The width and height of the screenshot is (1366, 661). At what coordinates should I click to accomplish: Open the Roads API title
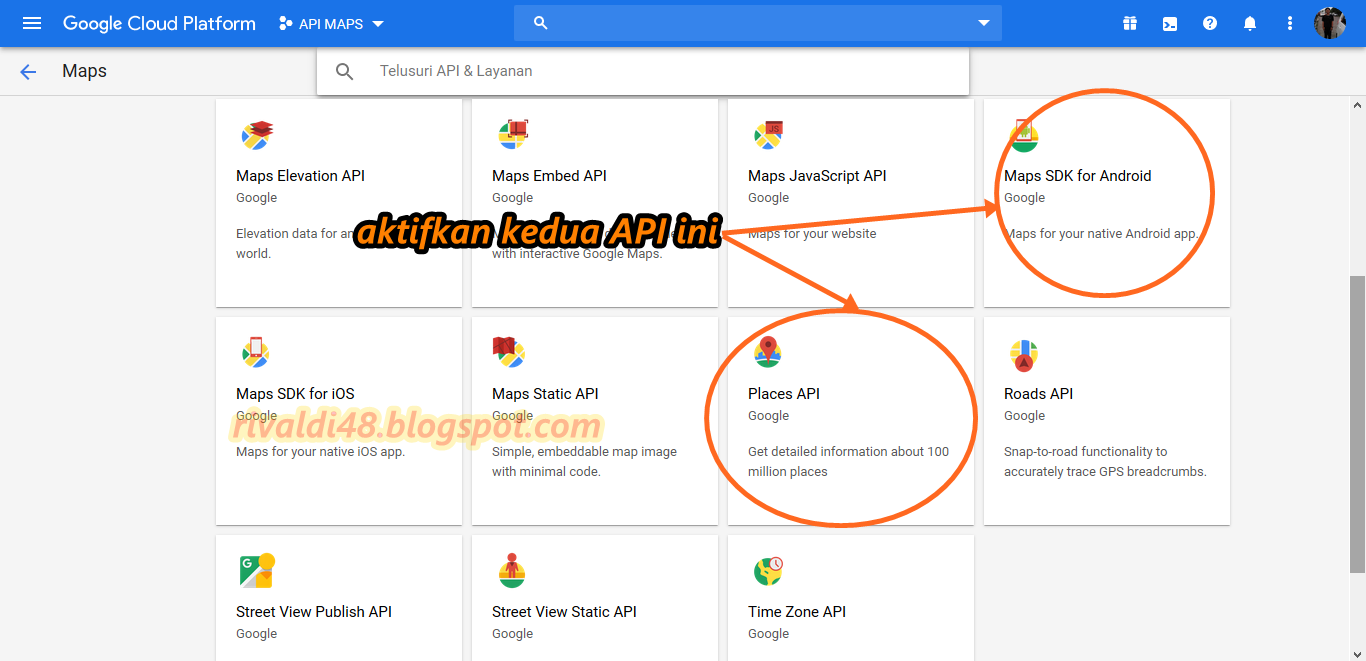[x=1038, y=394]
